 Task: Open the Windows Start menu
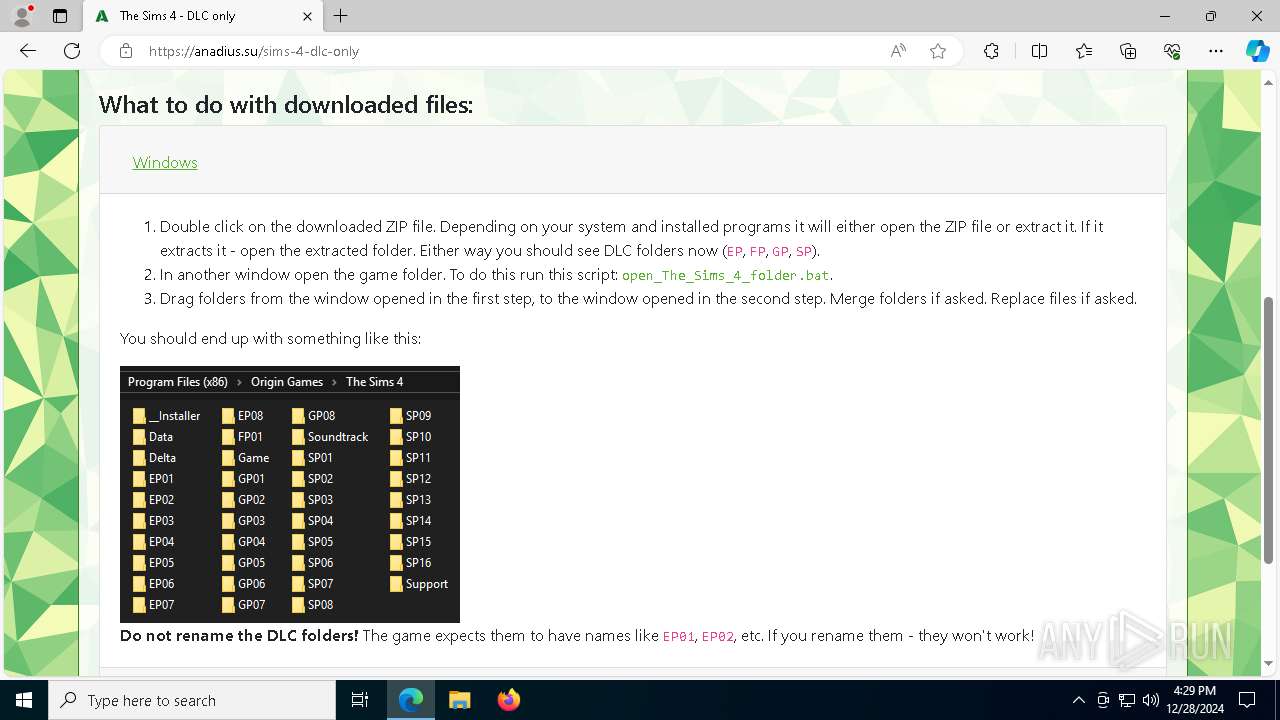(24, 700)
